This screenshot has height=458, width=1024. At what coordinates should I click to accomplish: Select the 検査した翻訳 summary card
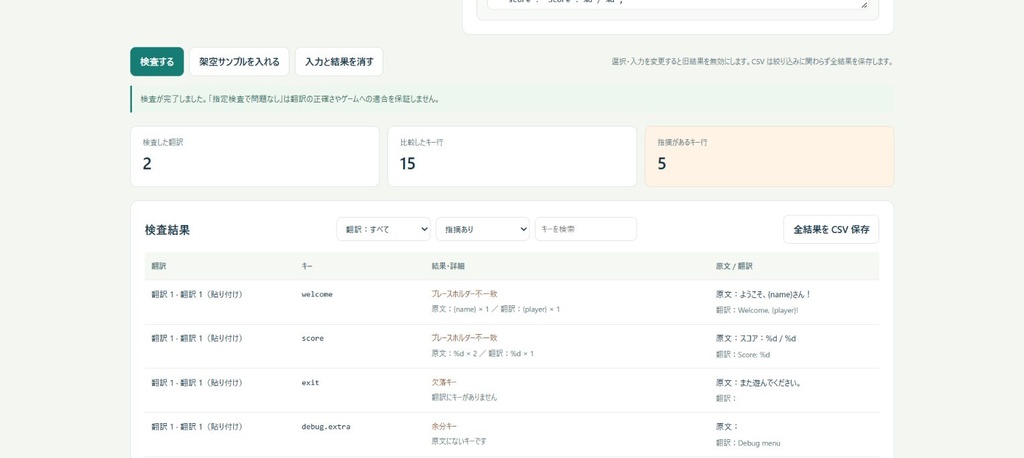click(255, 156)
